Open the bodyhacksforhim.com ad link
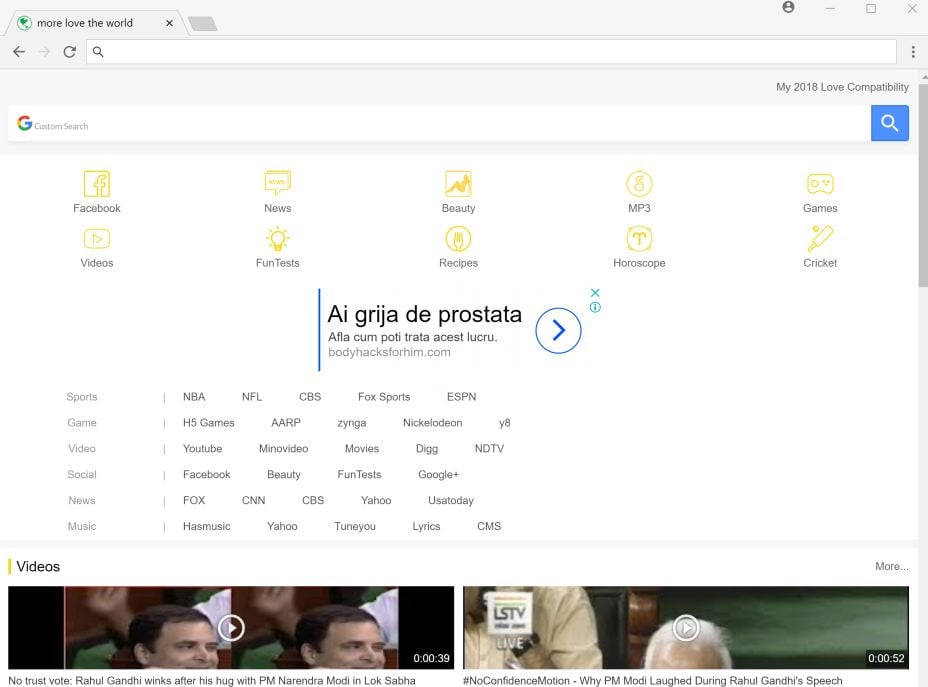This screenshot has height=687, width=928. pyautogui.click(x=389, y=352)
